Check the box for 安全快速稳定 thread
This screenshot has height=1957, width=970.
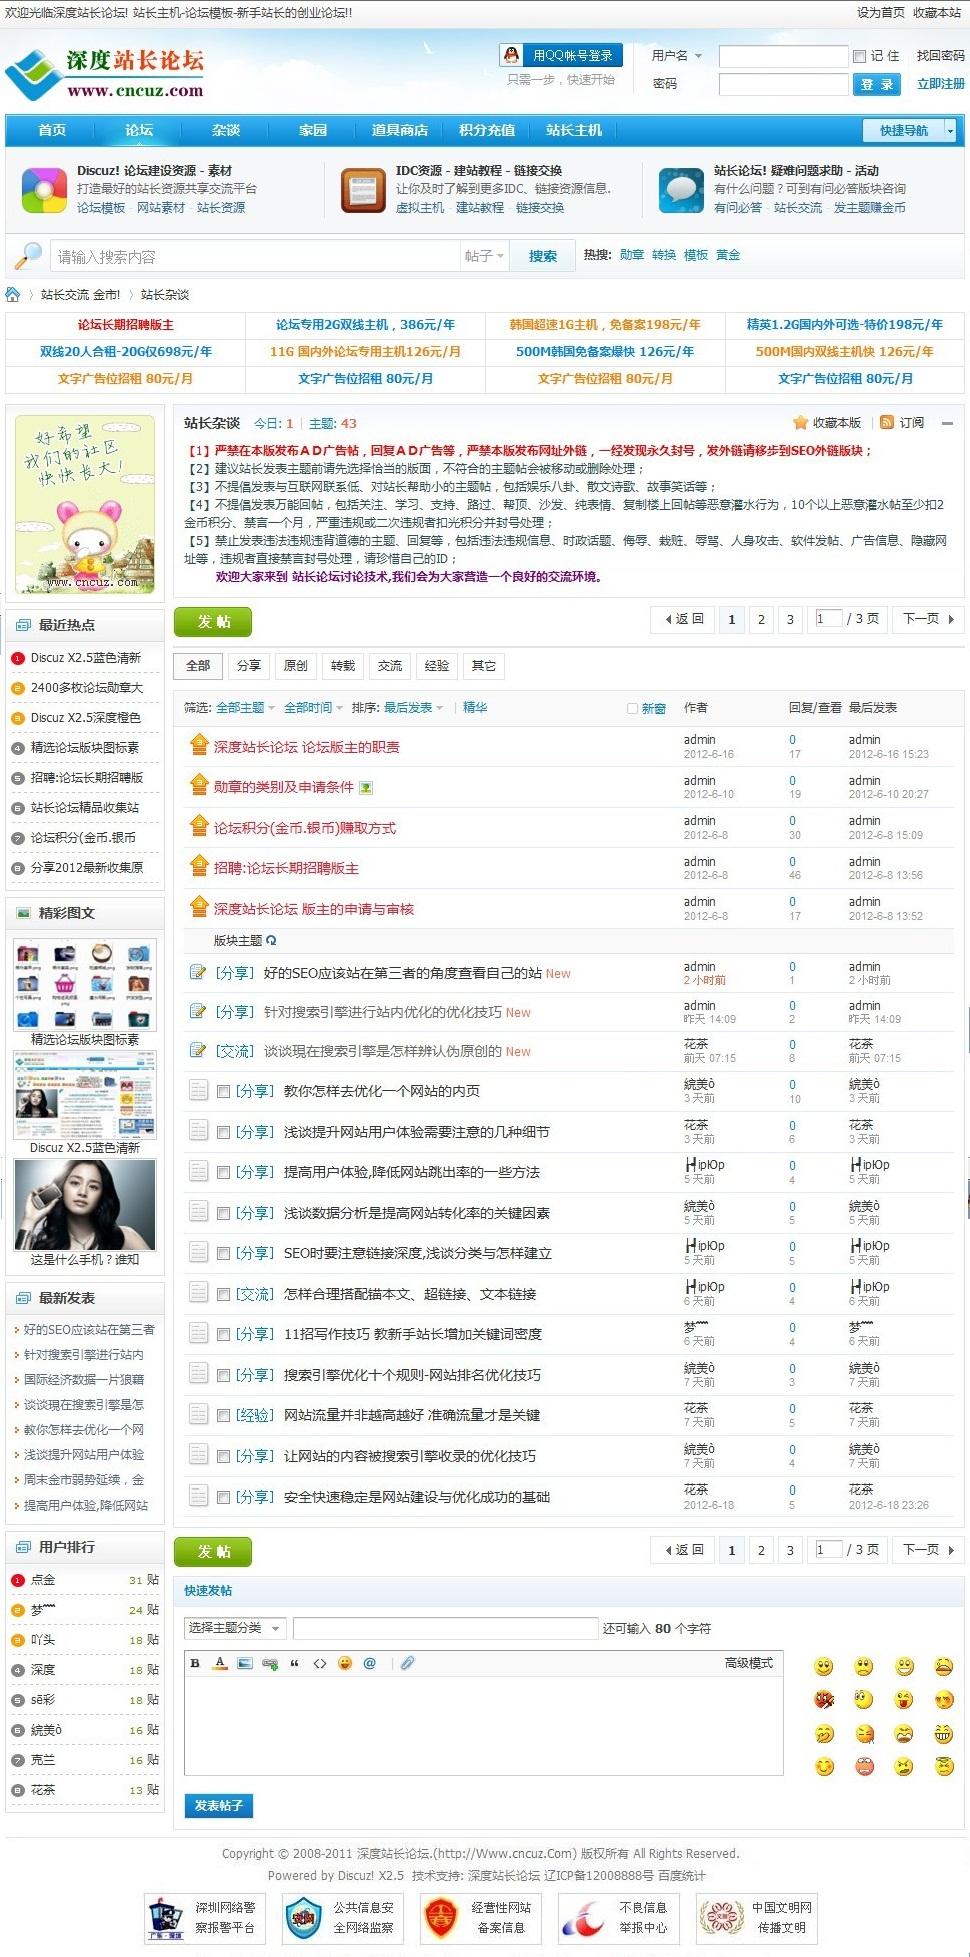tap(224, 1498)
